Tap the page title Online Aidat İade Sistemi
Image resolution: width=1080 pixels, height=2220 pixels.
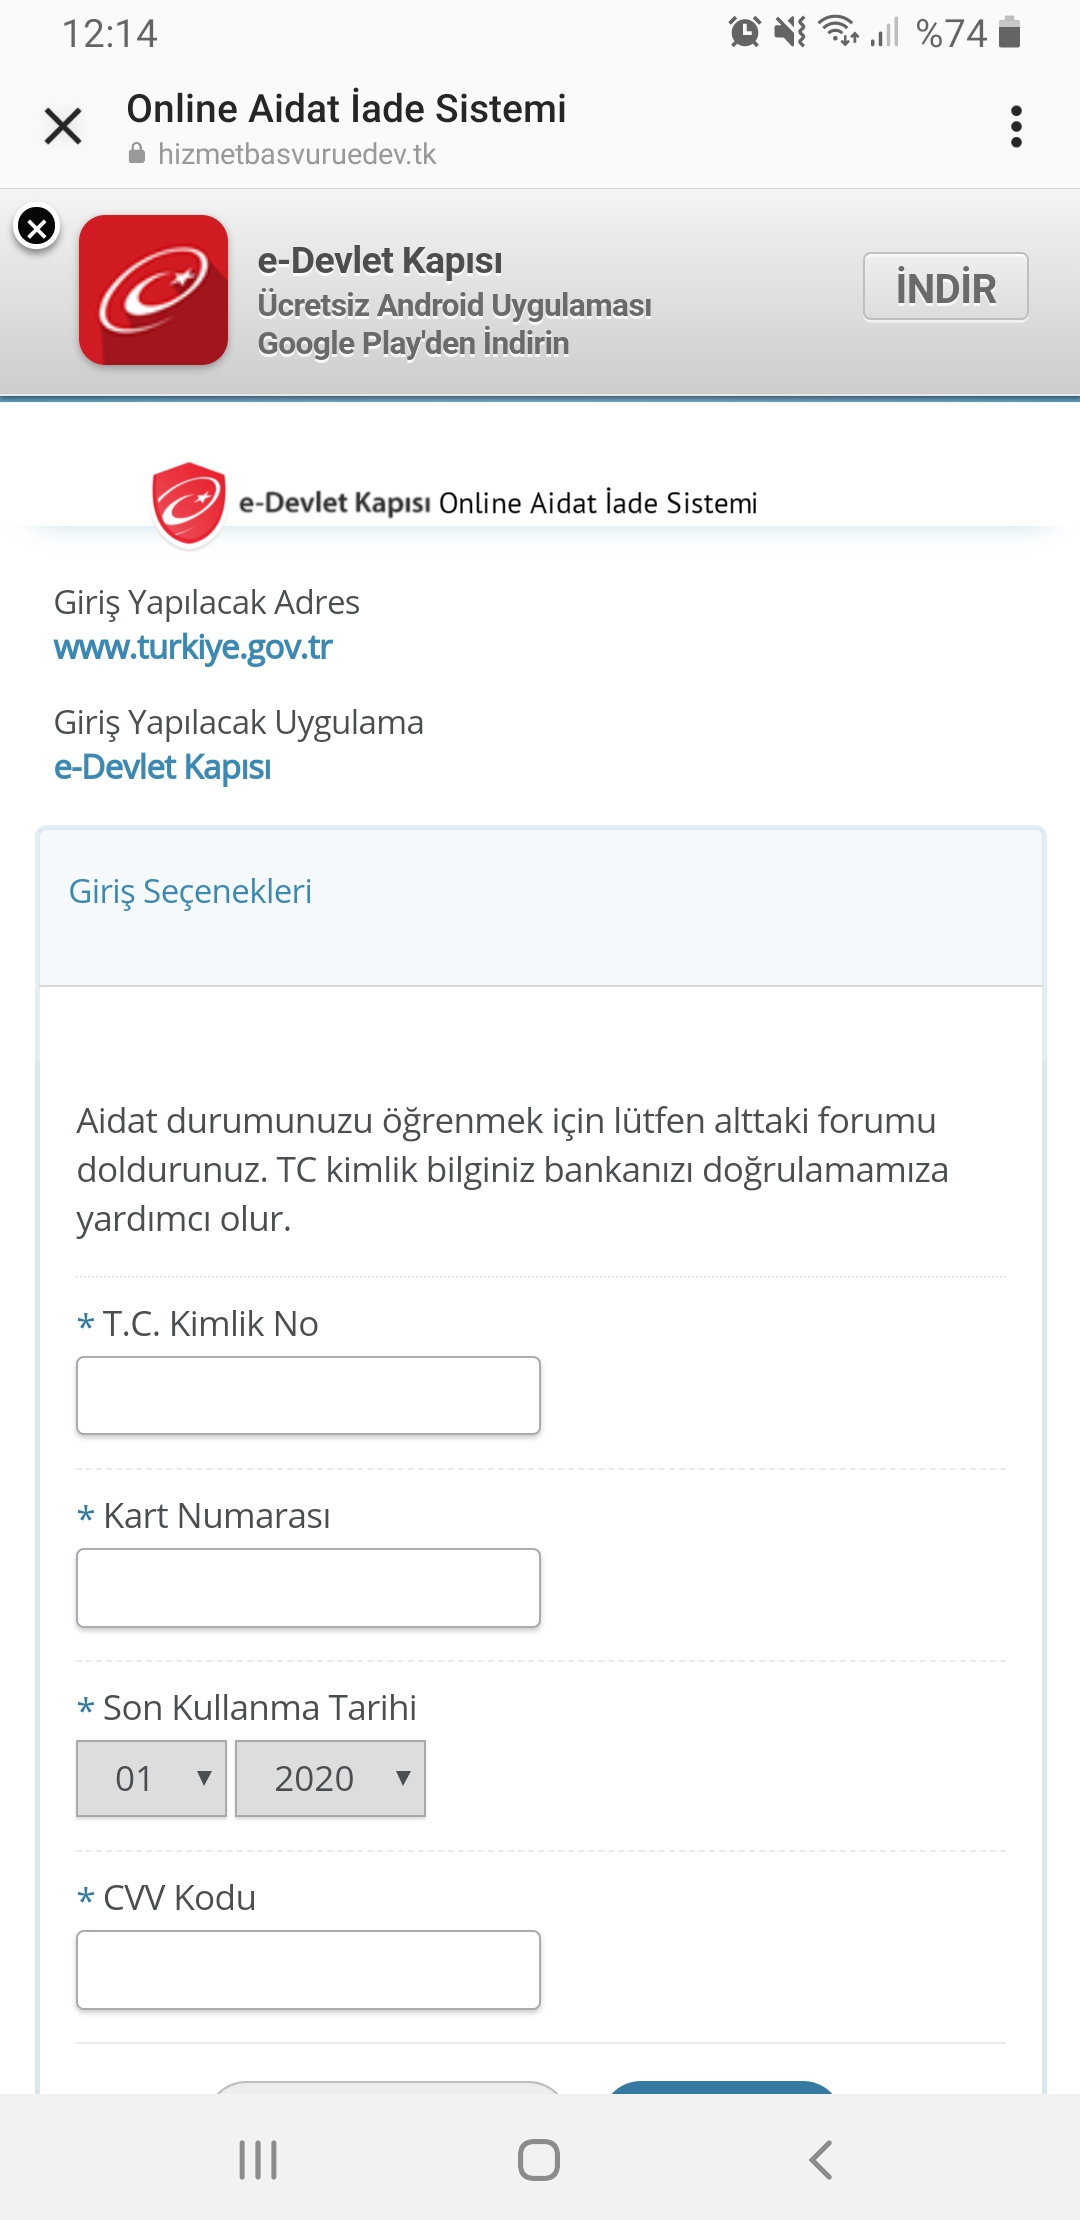(x=346, y=108)
